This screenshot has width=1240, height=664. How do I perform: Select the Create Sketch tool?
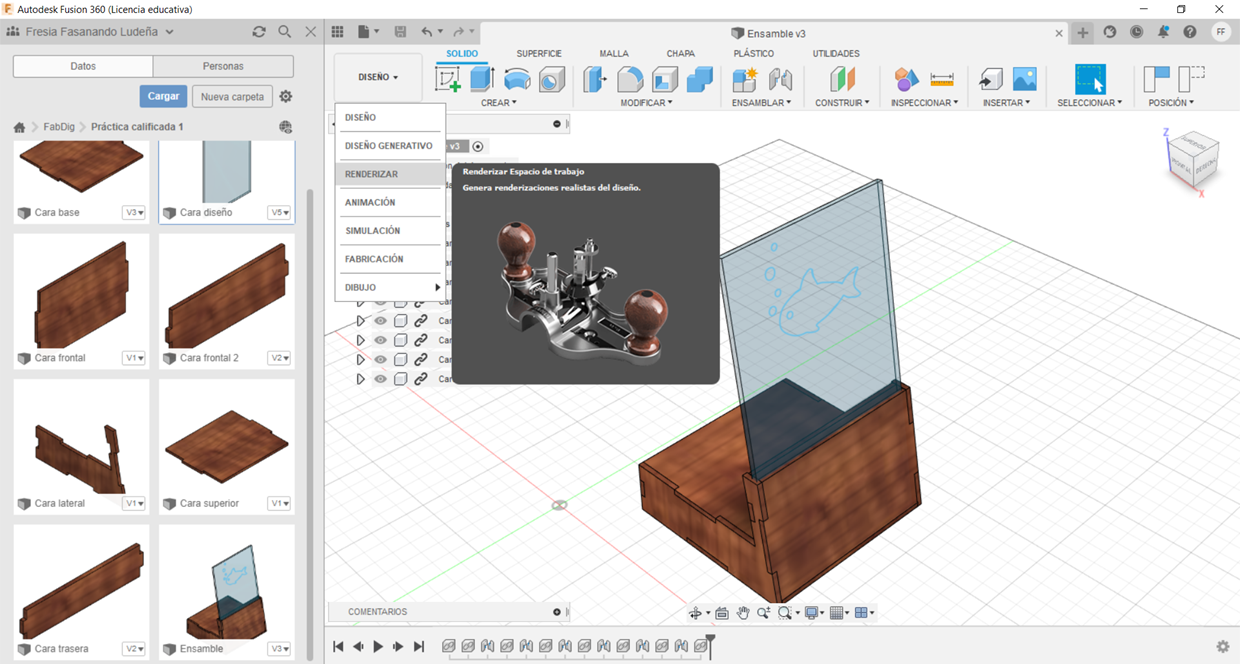449,79
